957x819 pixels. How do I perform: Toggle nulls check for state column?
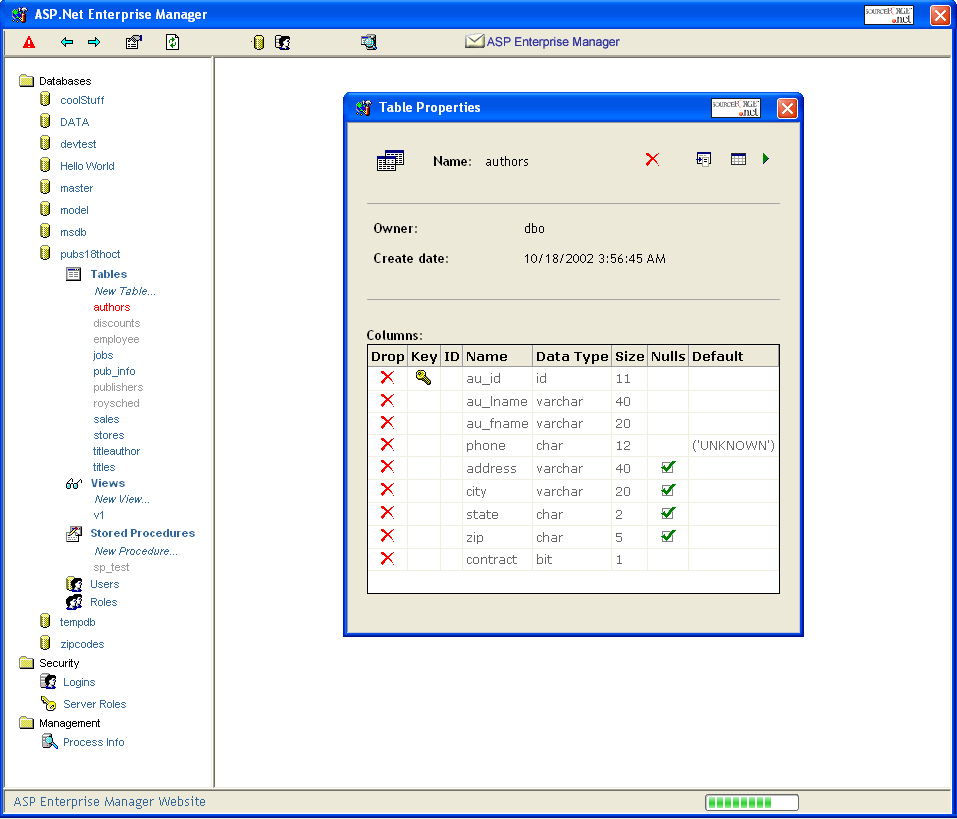(x=668, y=513)
